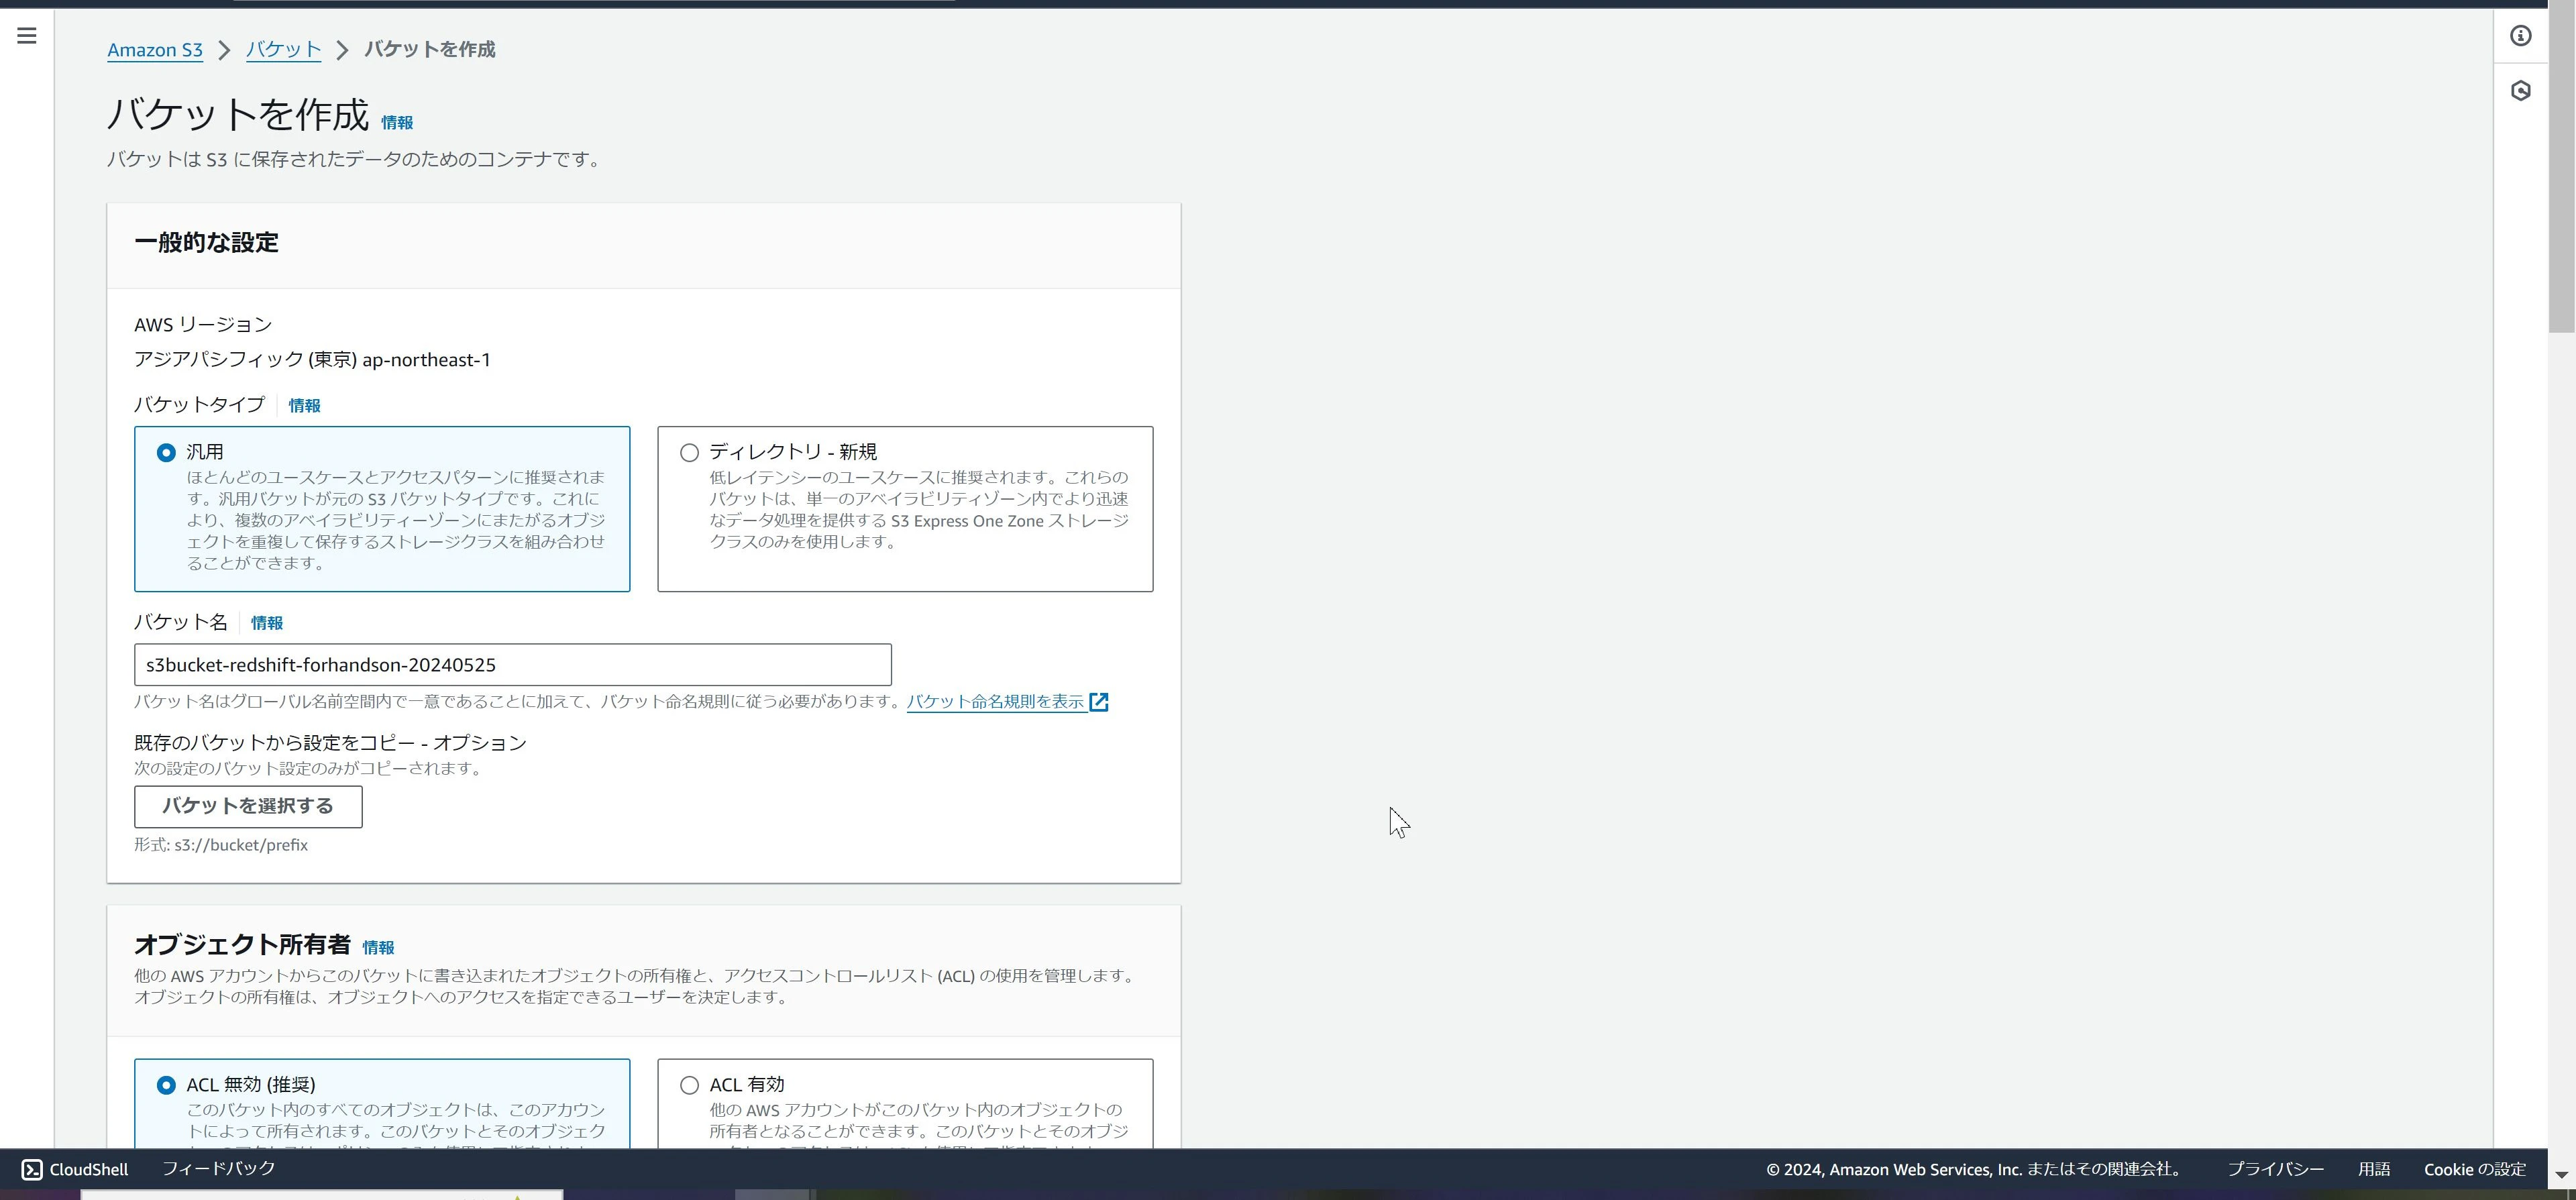The width and height of the screenshot is (2576, 1200).
Task: Open 用語 footer link
Action: coord(2374,1169)
